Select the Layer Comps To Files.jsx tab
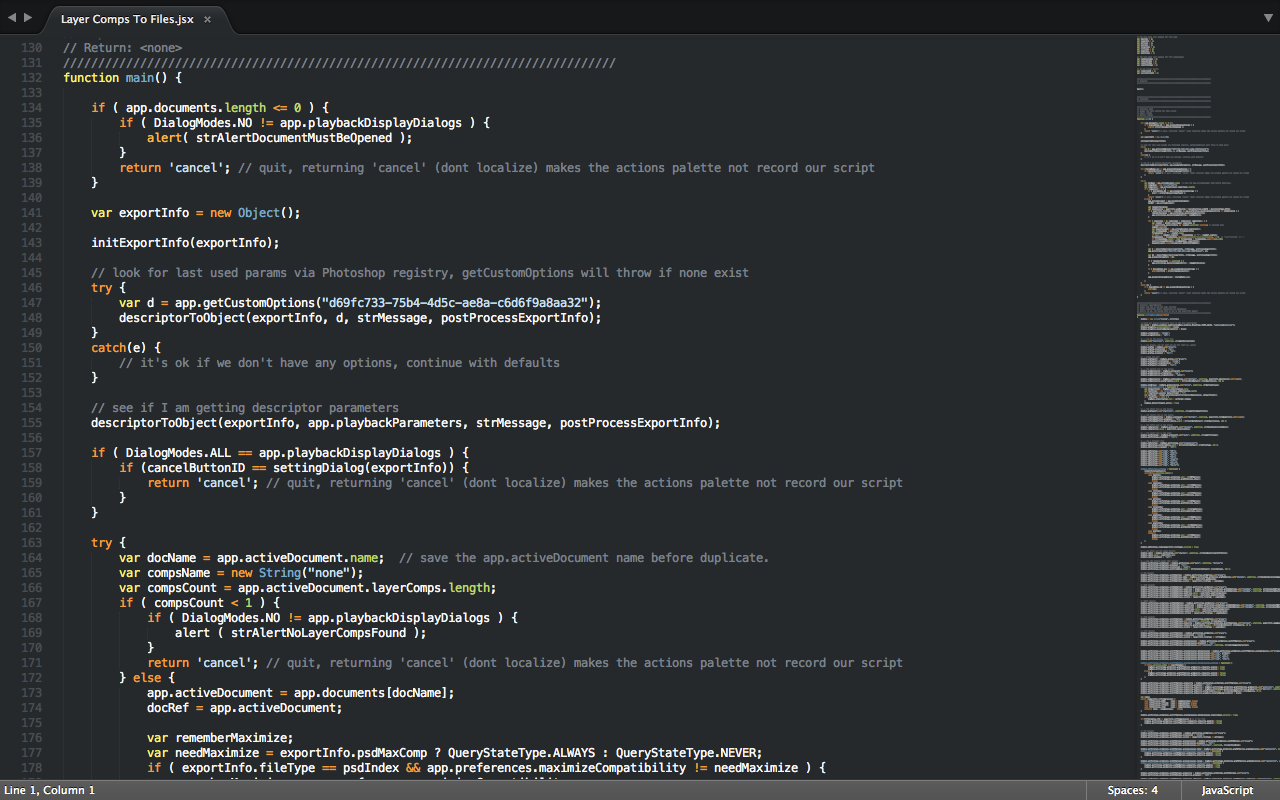Screen dimensions: 1280x800 [x=125, y=18]
